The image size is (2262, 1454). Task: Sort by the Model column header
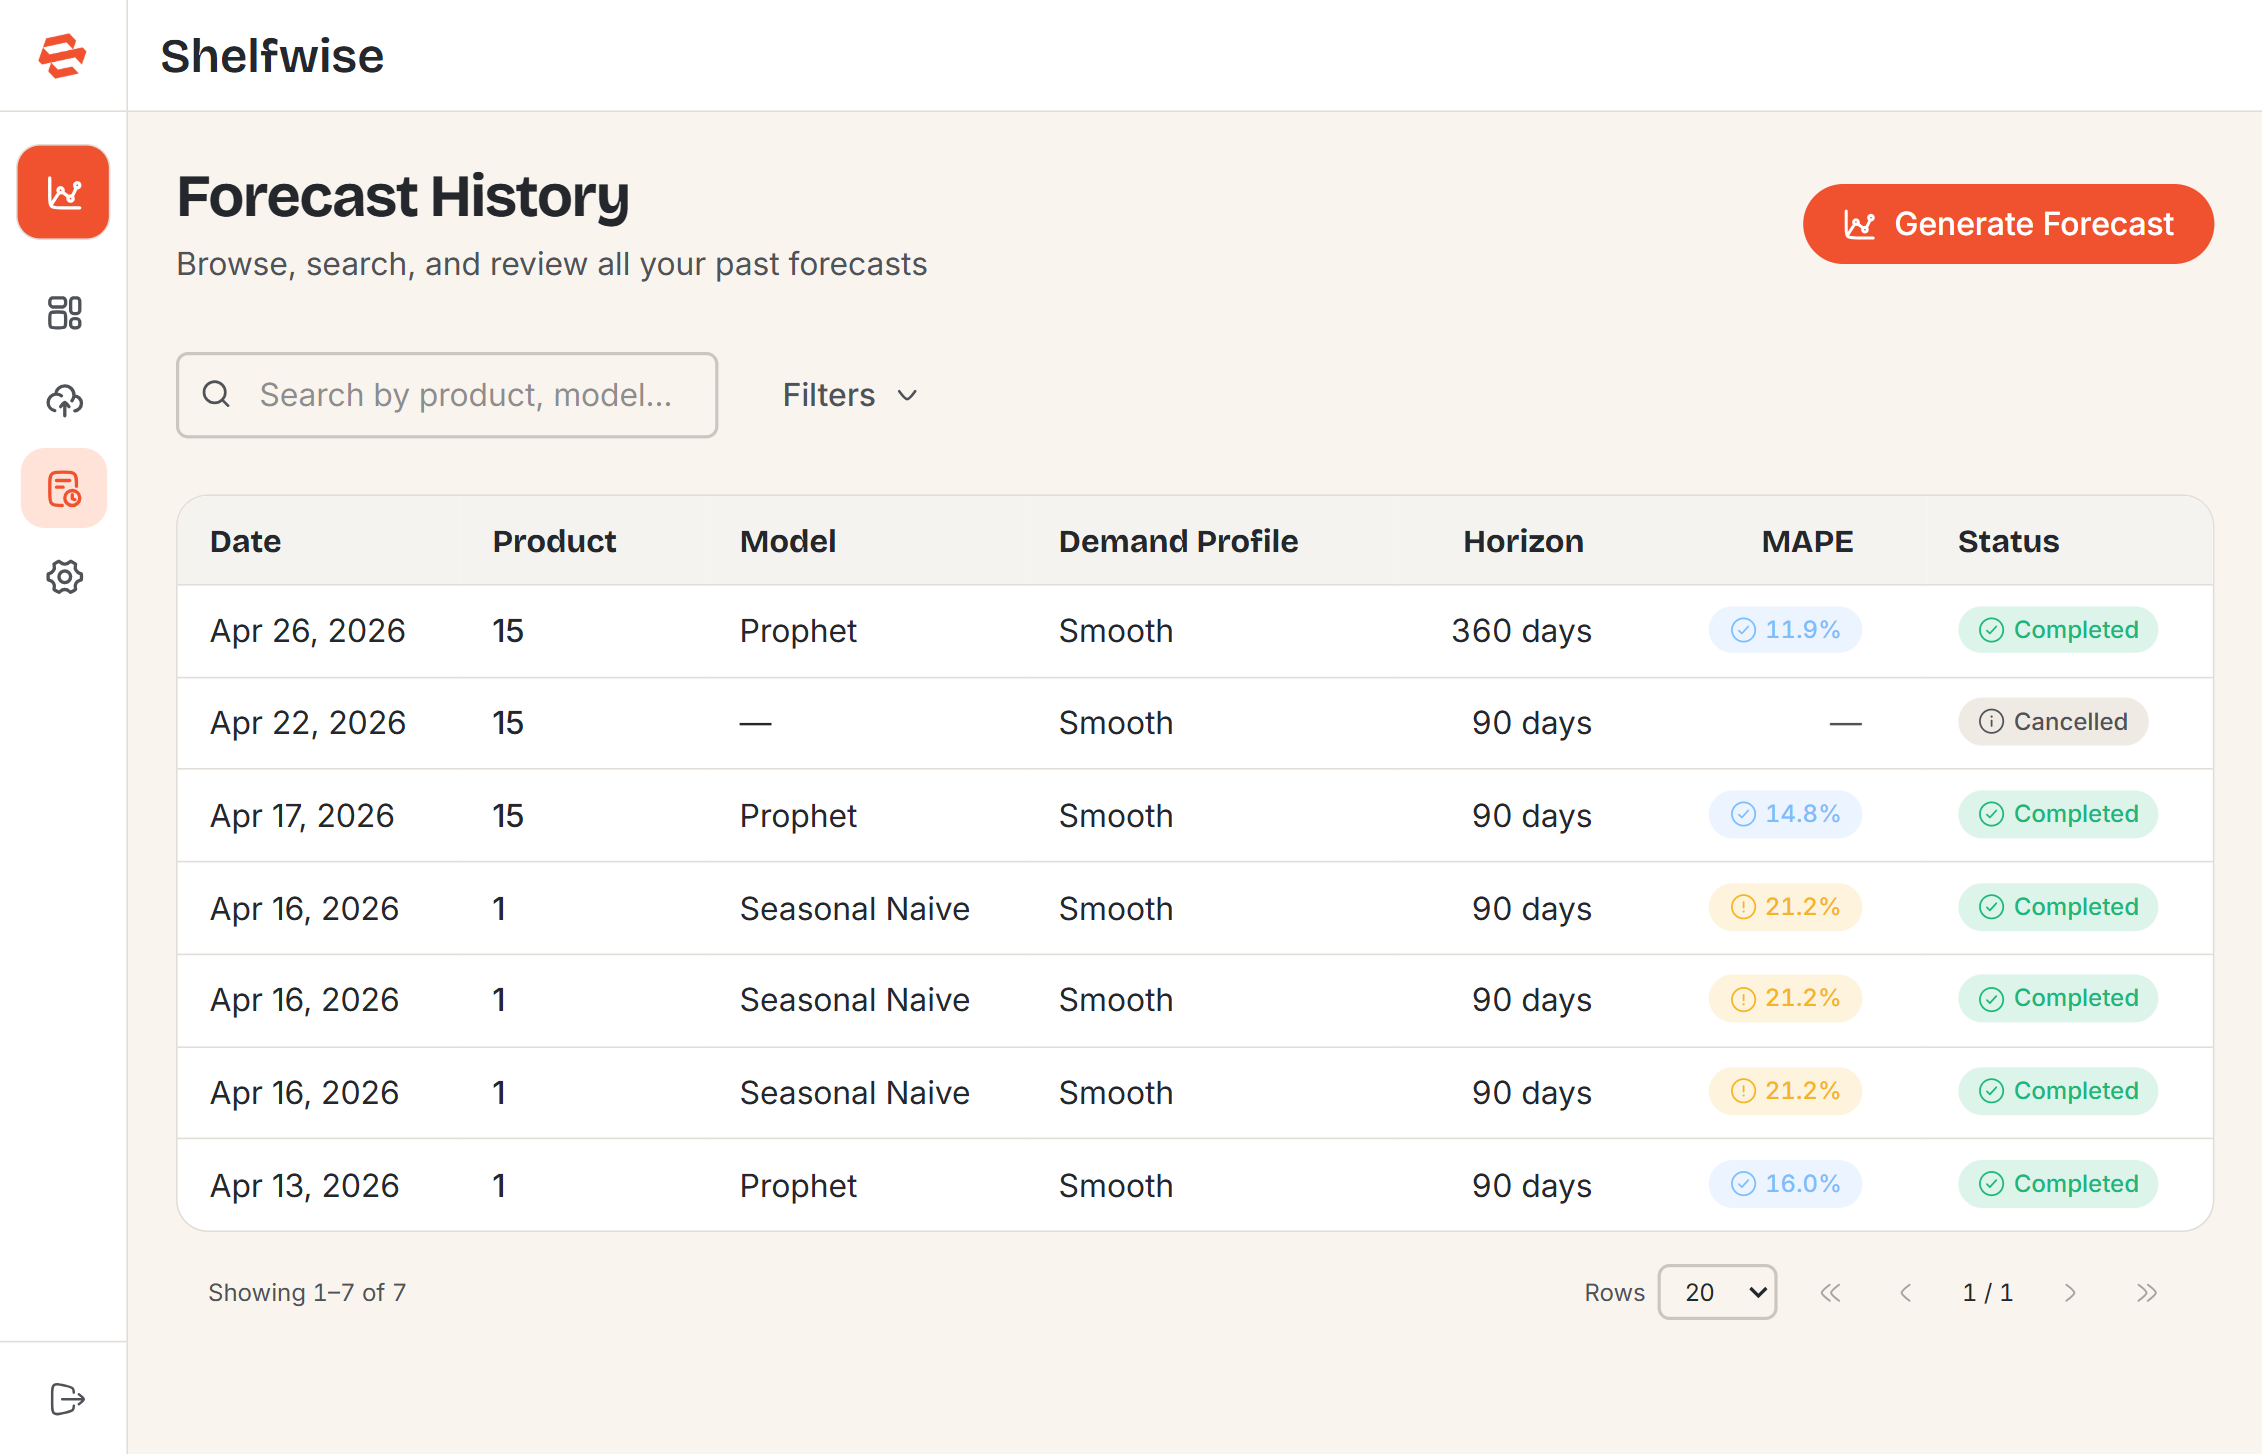click(788, 541)
